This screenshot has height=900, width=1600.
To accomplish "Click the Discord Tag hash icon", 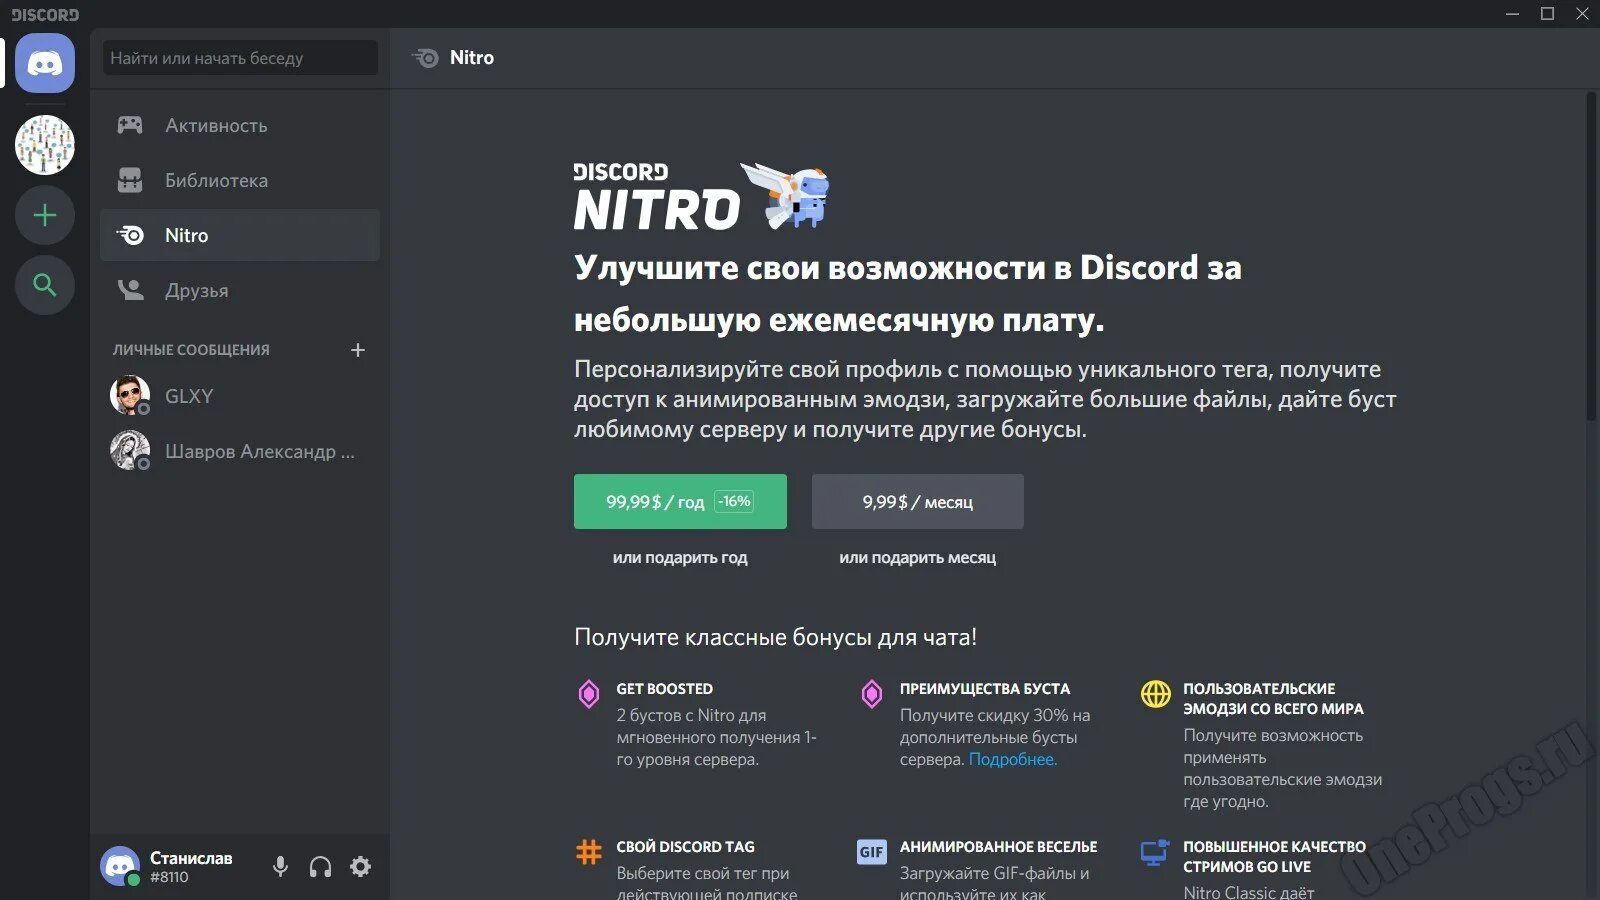I will tap(589, 852).
